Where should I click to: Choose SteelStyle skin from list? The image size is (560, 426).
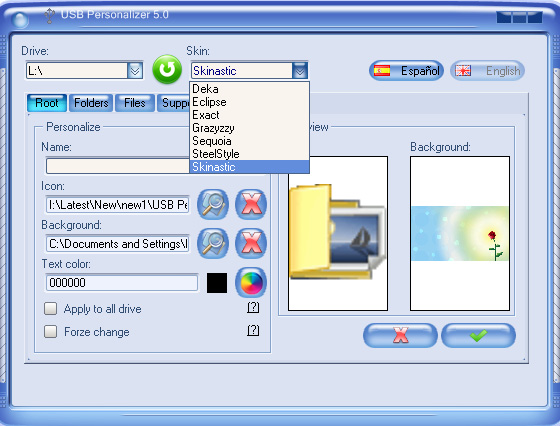click(x=249, y=154)
